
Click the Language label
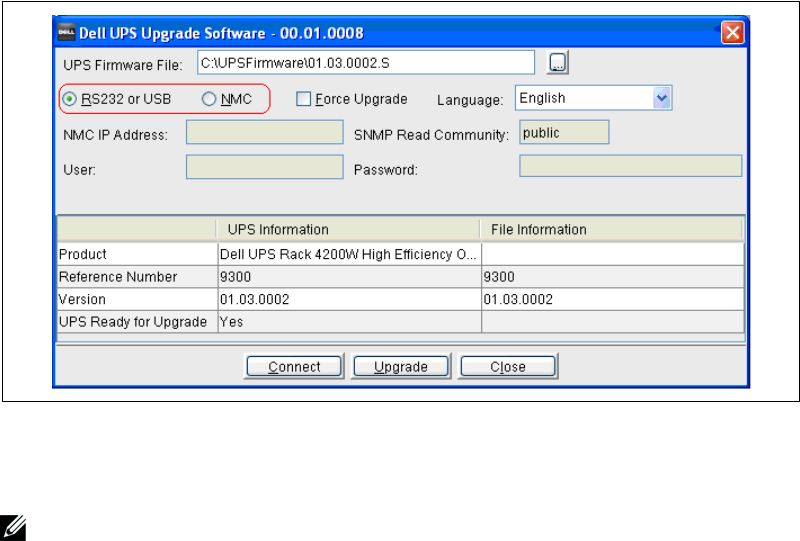coord(470,100)
